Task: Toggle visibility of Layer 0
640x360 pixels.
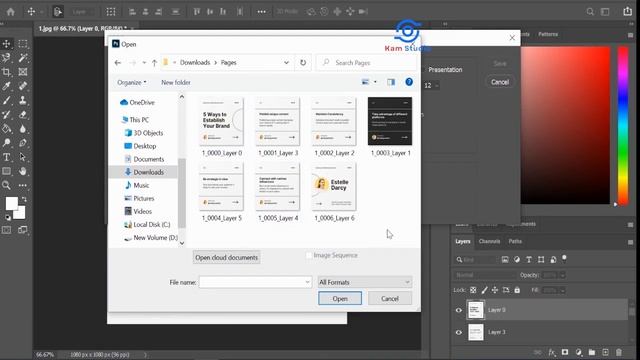Action: [x=459, y=310]
